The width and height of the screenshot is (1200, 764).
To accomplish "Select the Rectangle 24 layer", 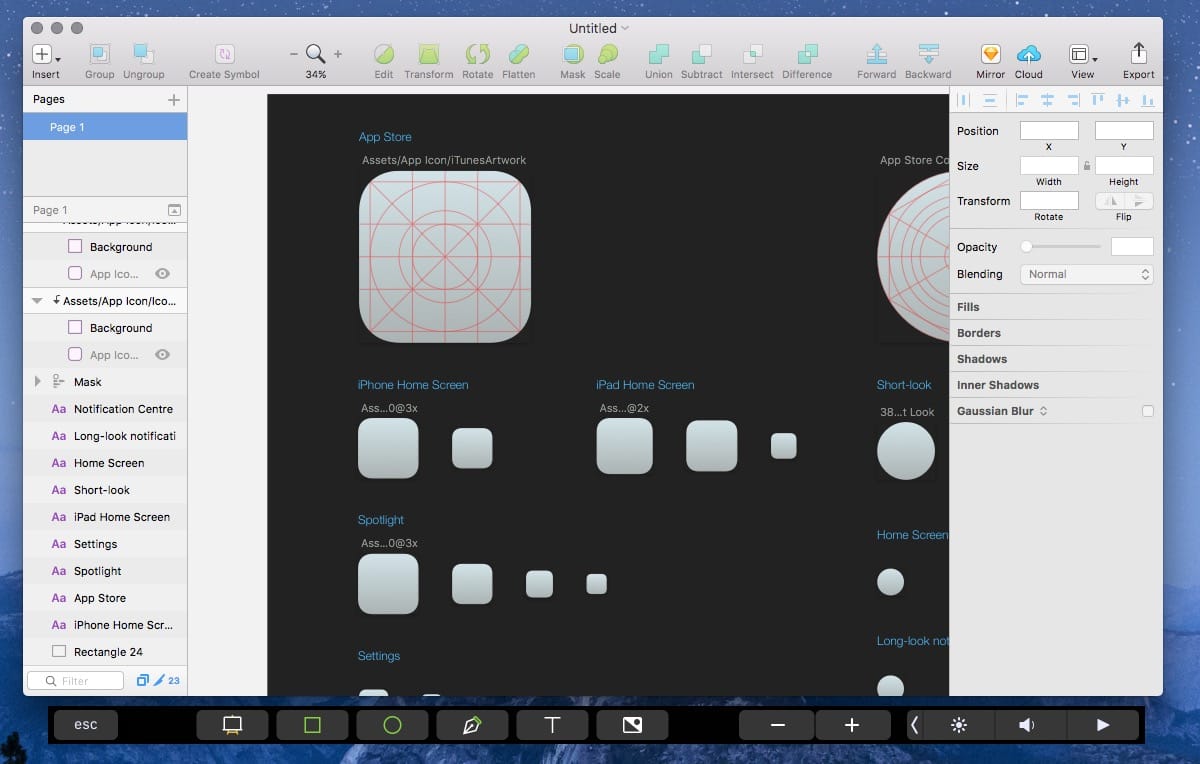I will [x=105, y=652].
